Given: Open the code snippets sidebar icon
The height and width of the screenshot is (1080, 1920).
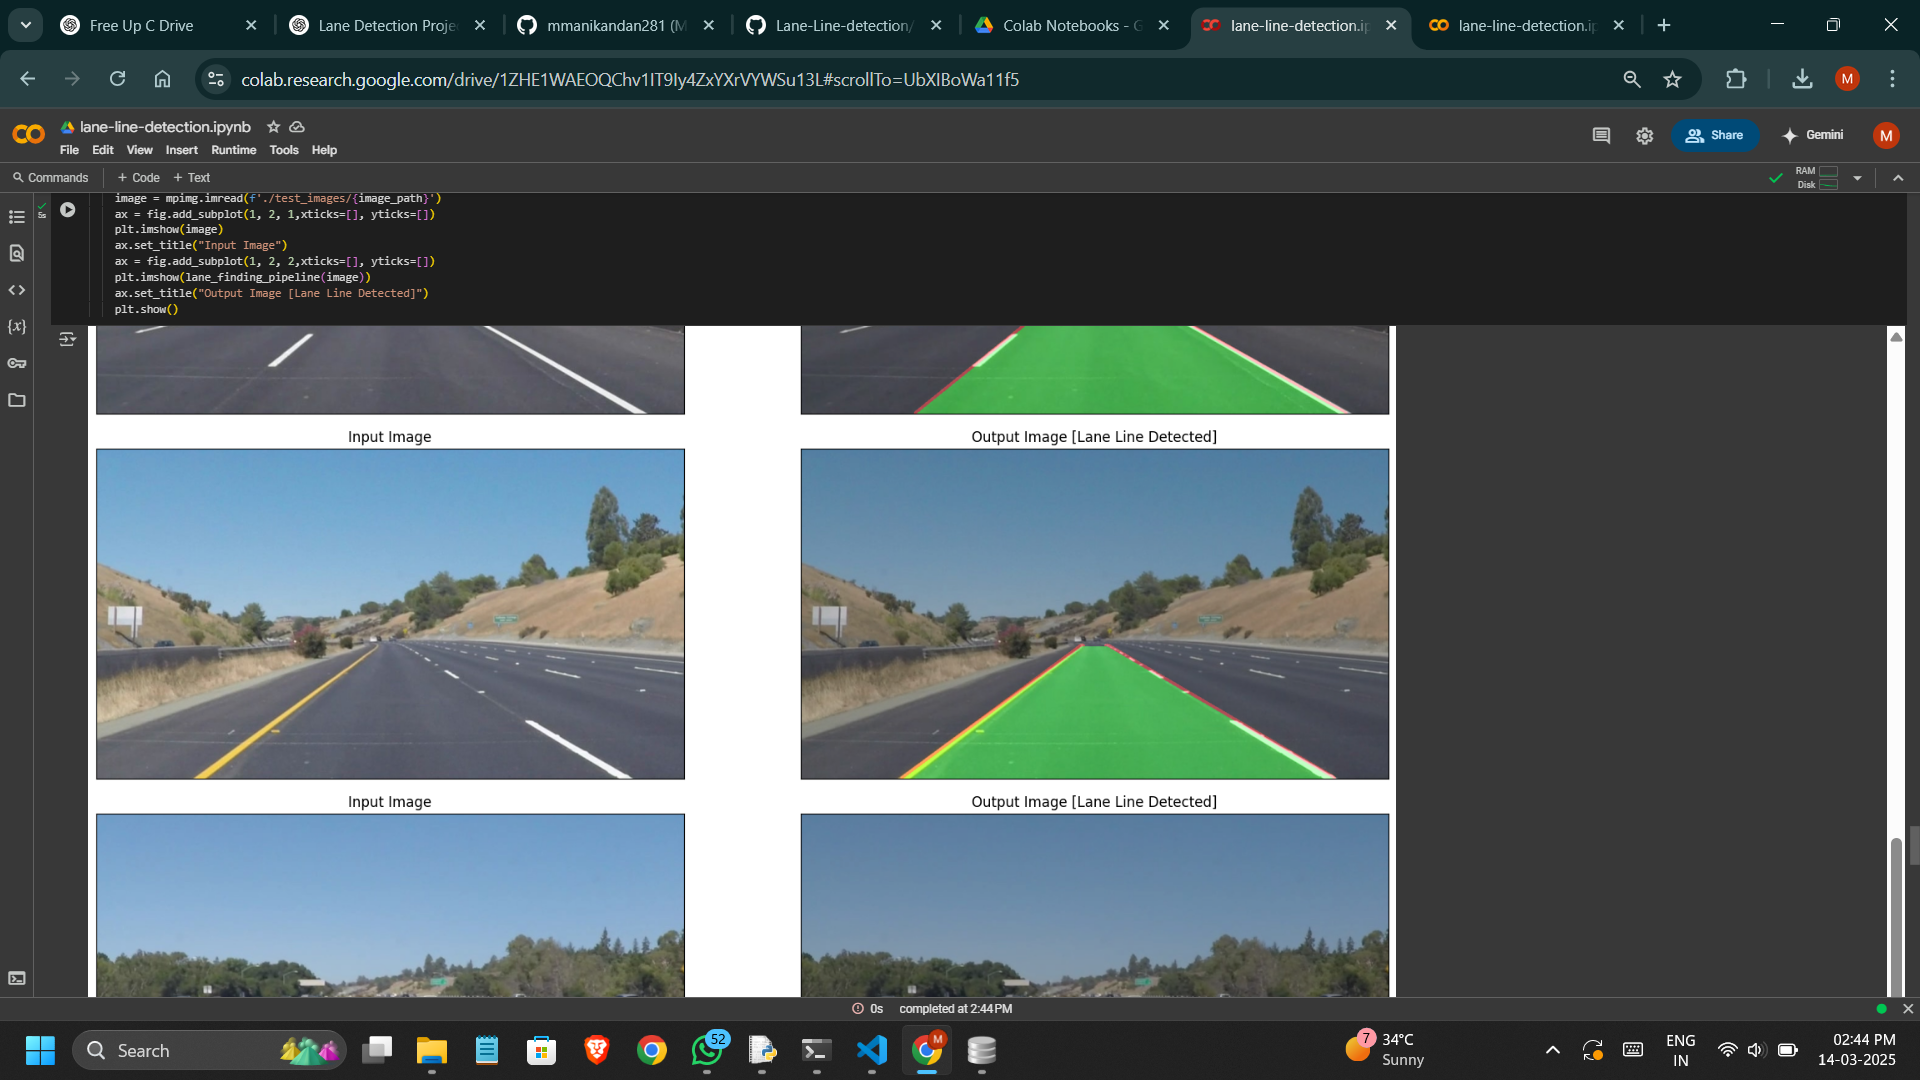Looking at the screenshot, I should [x=17, y=290].
